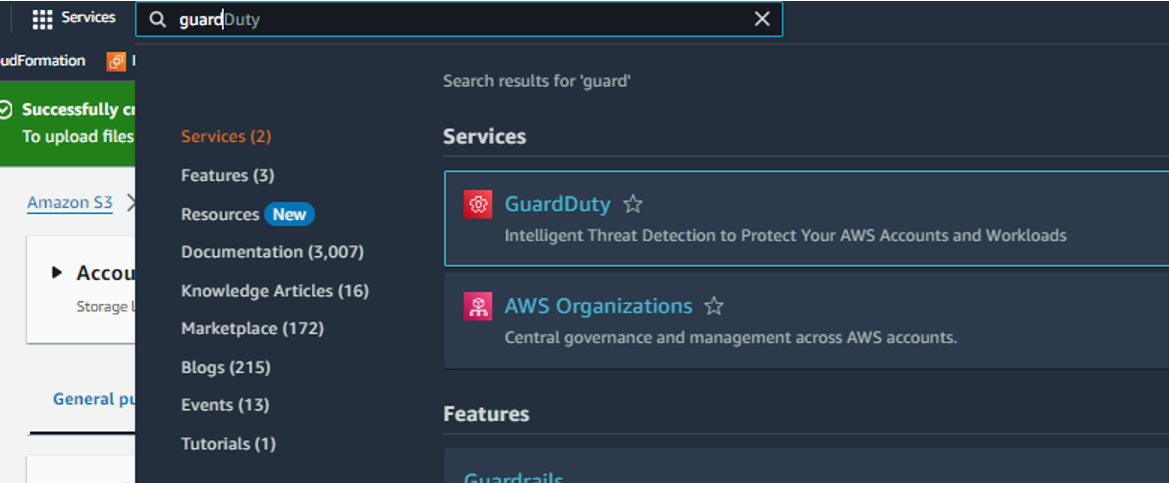Open the Guardrails feature link
The height and width of the screenshot is (483, 1169).
(513, 477)
